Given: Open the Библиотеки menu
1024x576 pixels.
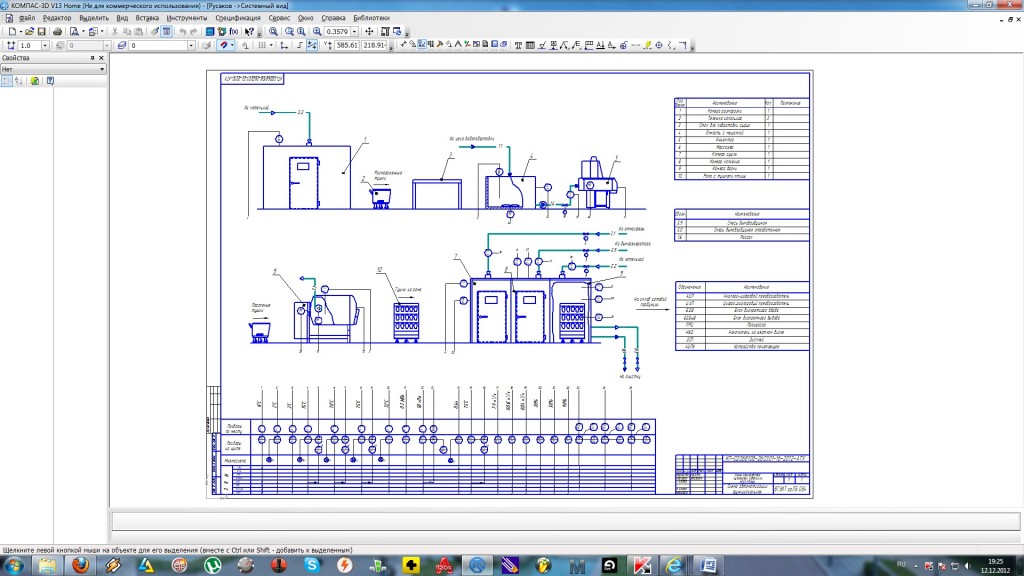Looking at the screenshot, I should point(371,18).
